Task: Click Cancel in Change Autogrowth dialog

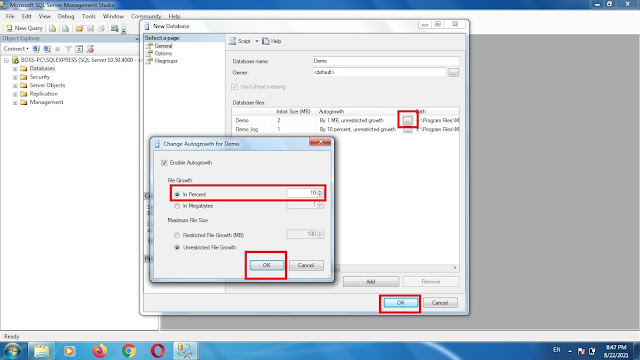Action: (x=306, y=265)
